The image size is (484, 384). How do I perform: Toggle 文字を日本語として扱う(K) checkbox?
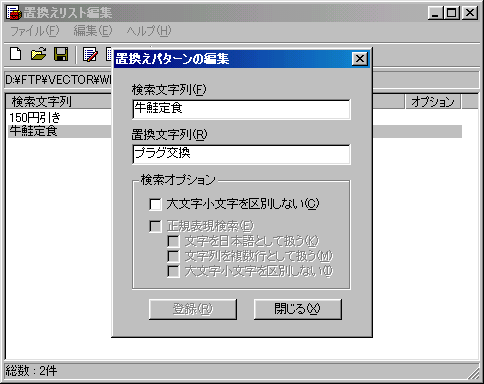tap(173, 241)
